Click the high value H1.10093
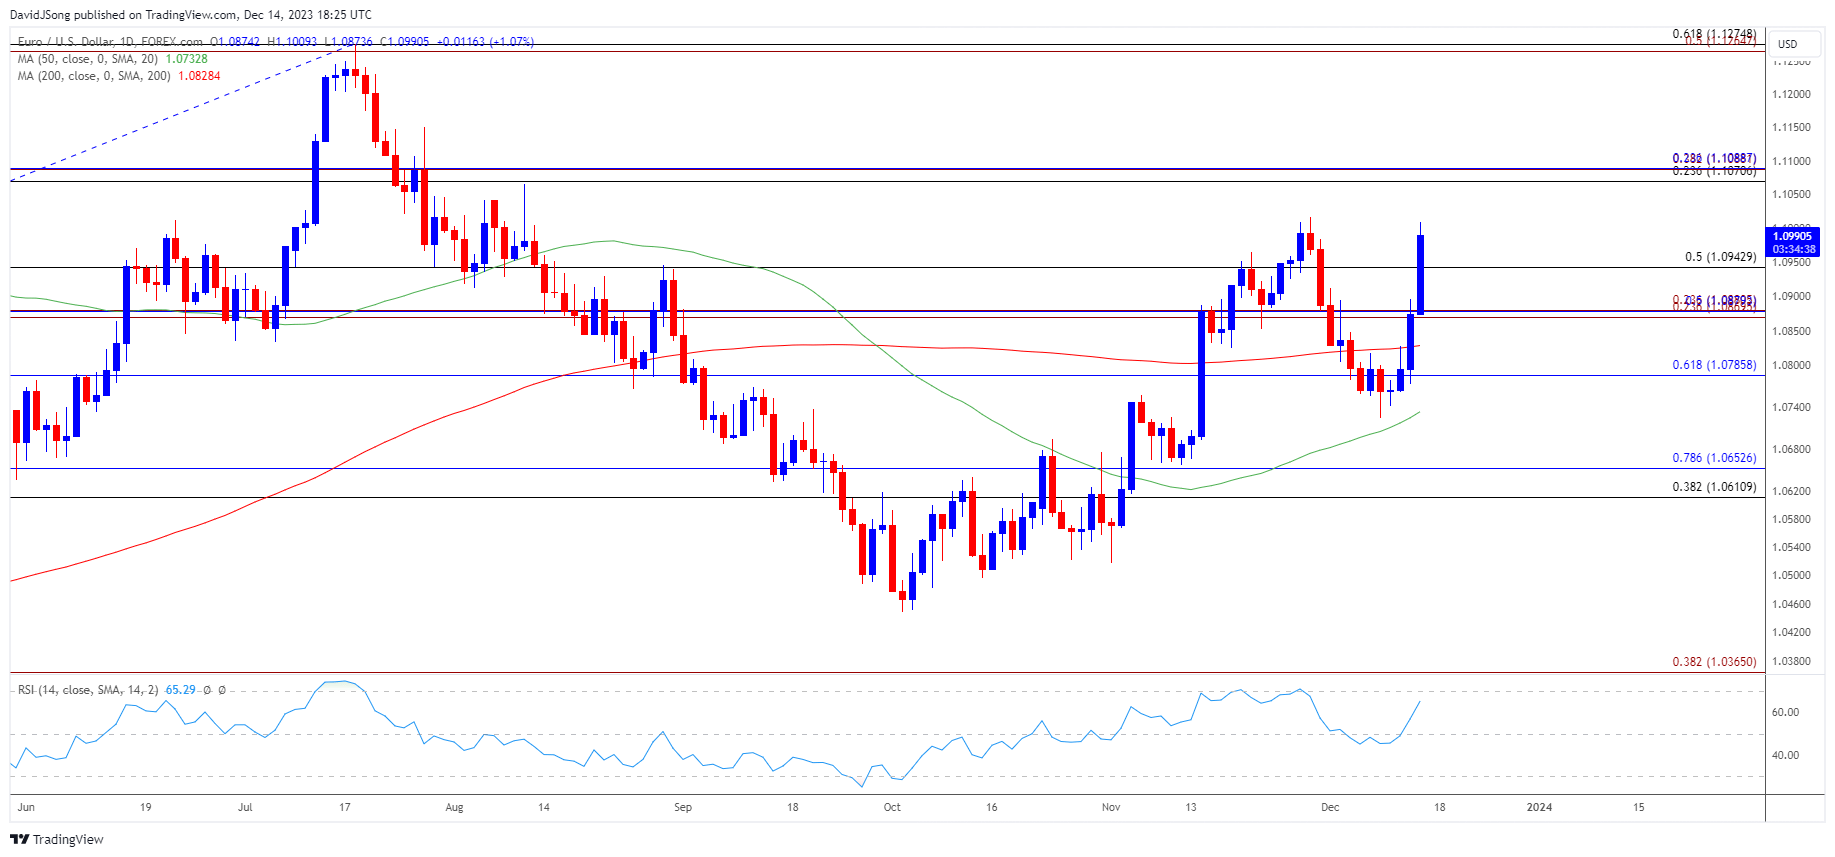1835x857 pixels. coord(292,42)
